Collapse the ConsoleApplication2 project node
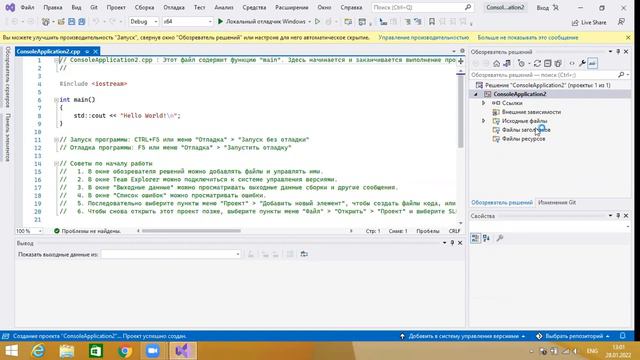 point(476,94)
